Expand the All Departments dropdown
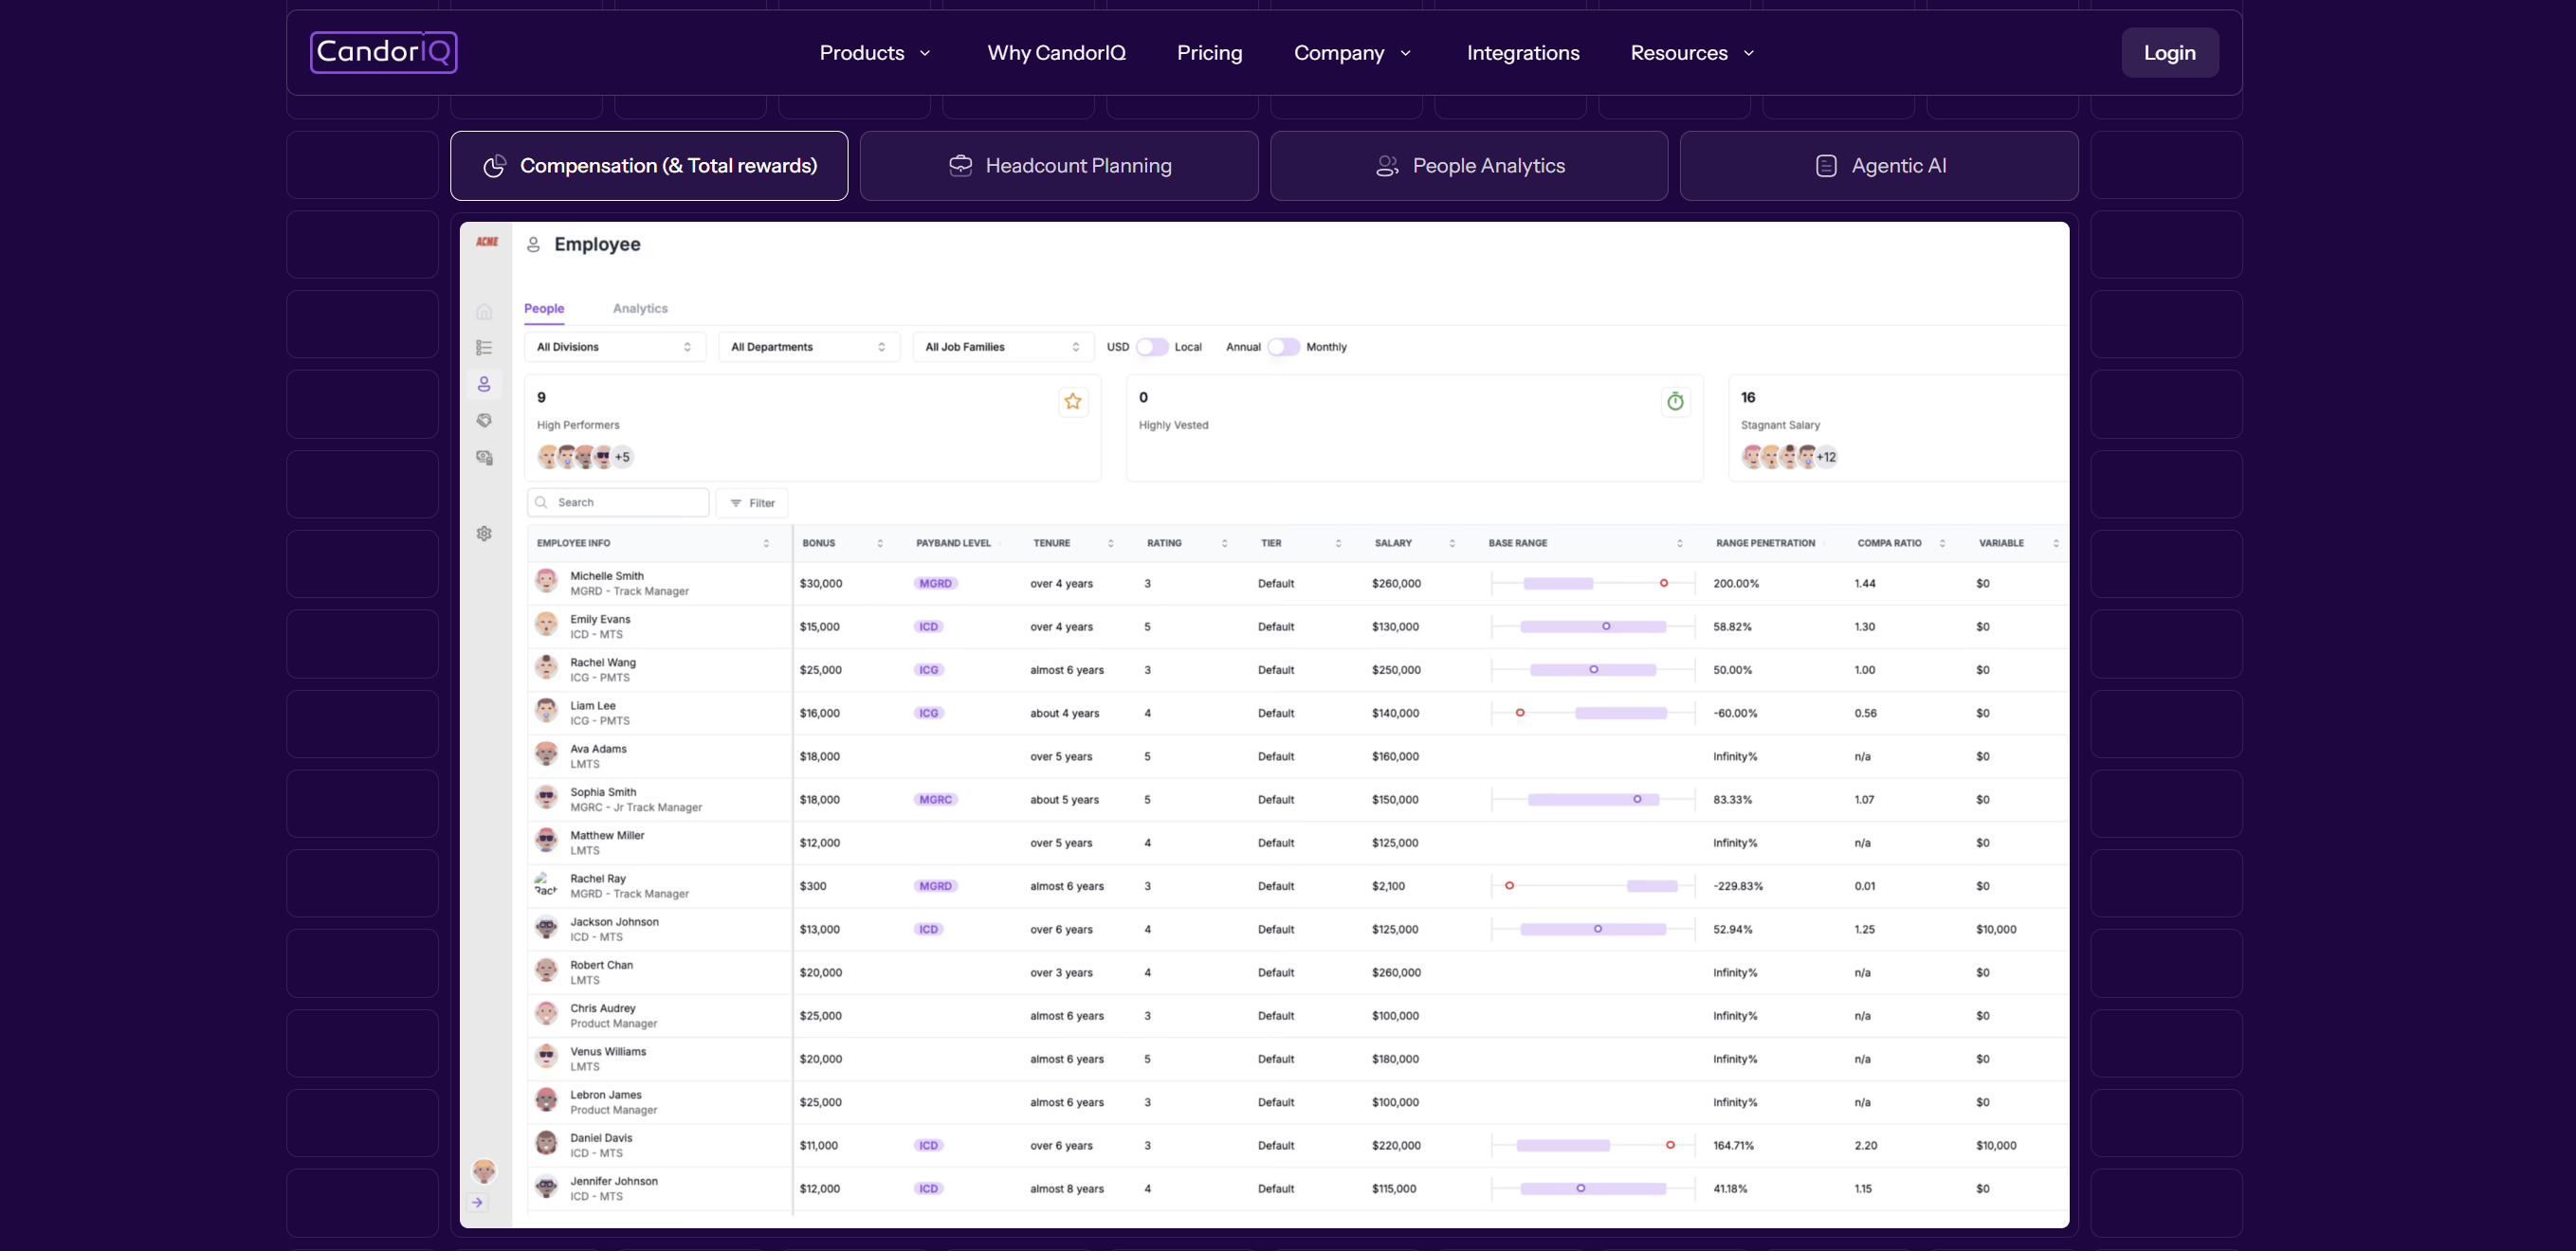The height and width of the screenshot is (1251, 2576). pos(808,347)
